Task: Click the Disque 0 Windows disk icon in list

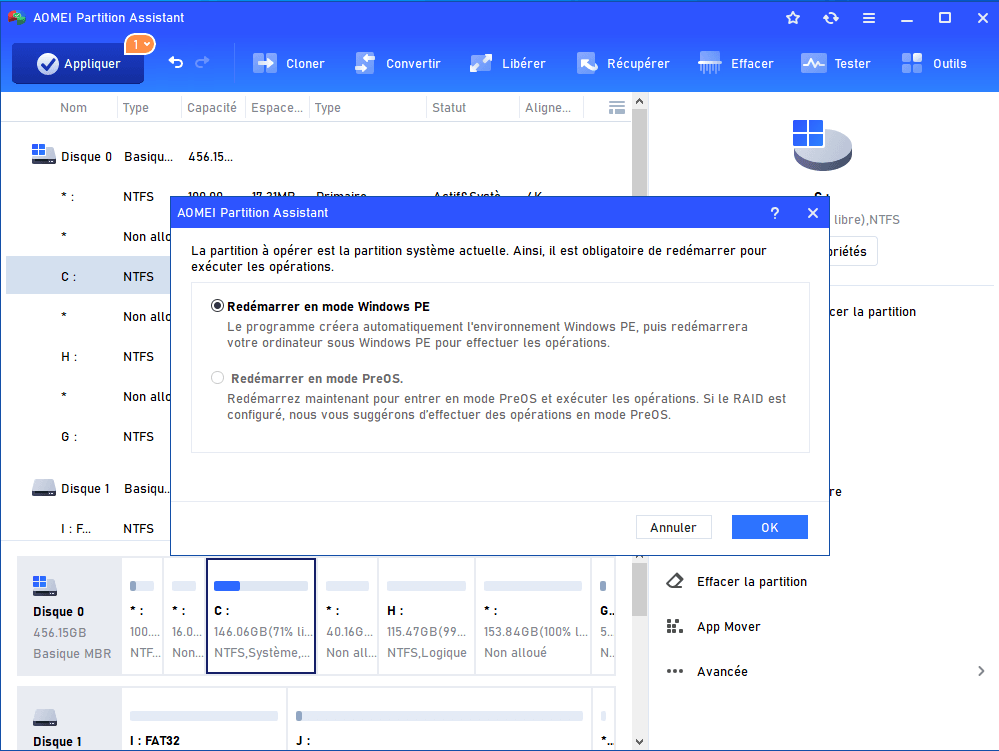Action: click(x=43, y=155)
